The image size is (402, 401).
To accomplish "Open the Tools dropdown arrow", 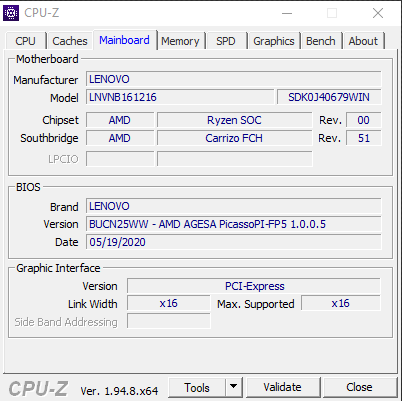I will (x=234, y=387).
